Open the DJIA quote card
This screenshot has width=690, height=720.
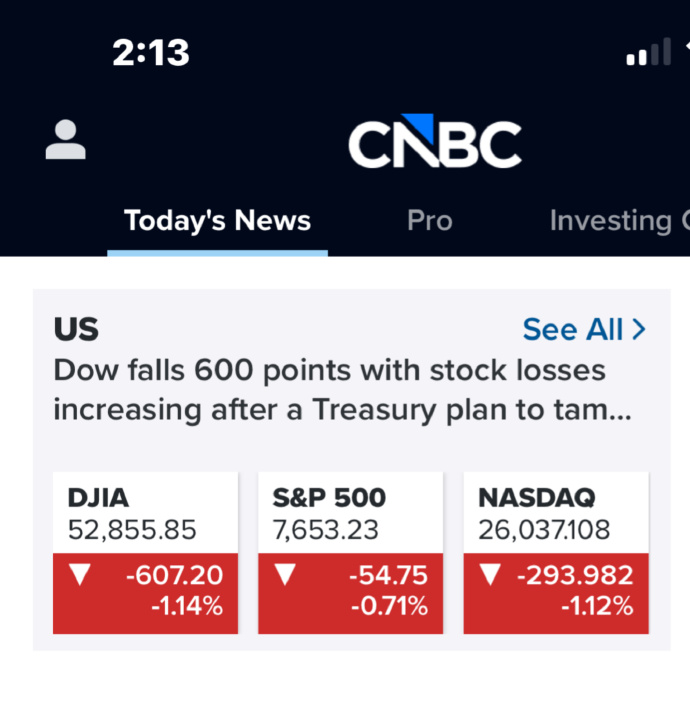pyautogui.click(x=146, y=553)
